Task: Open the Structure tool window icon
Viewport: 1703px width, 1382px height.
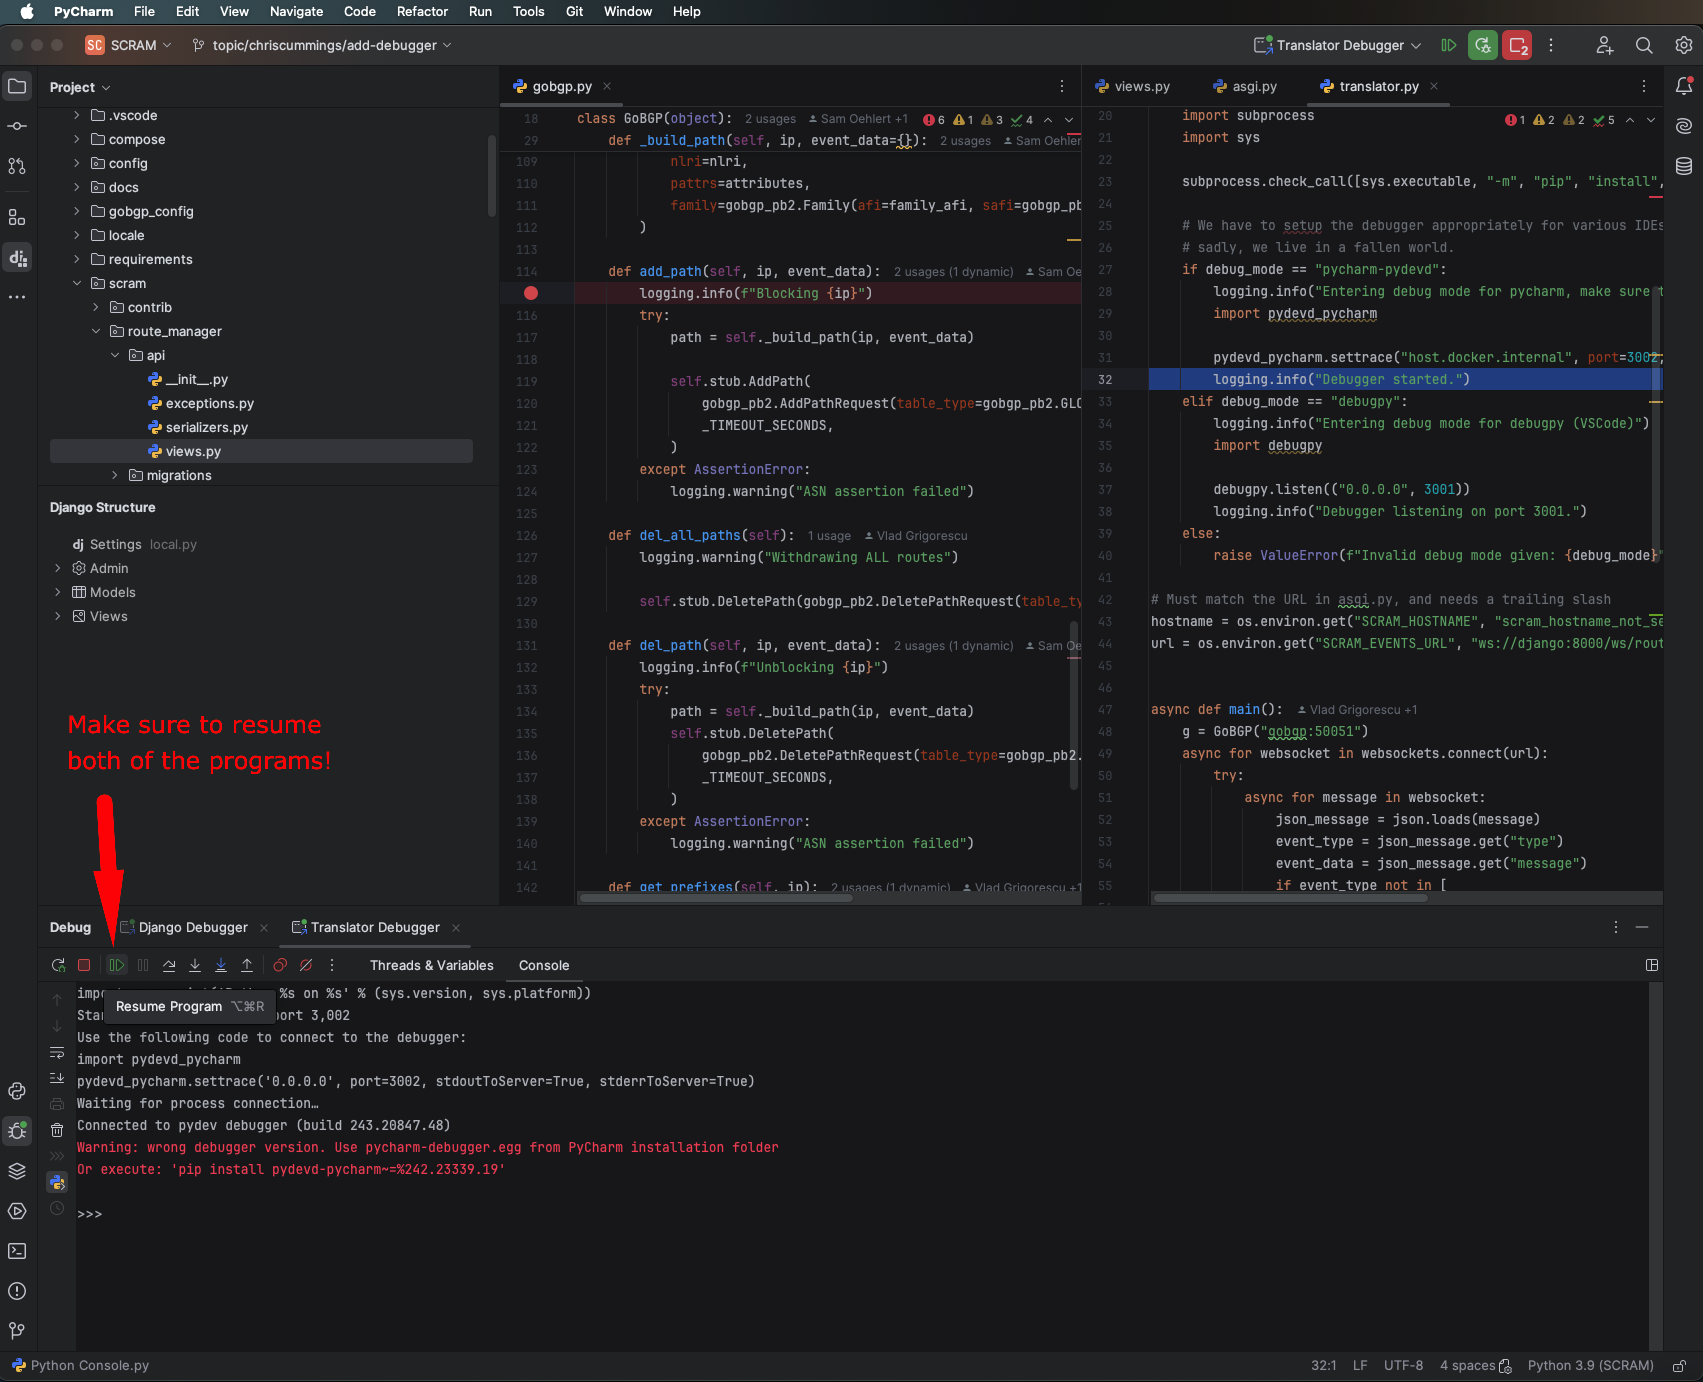Action: click(x=17, y=217)
